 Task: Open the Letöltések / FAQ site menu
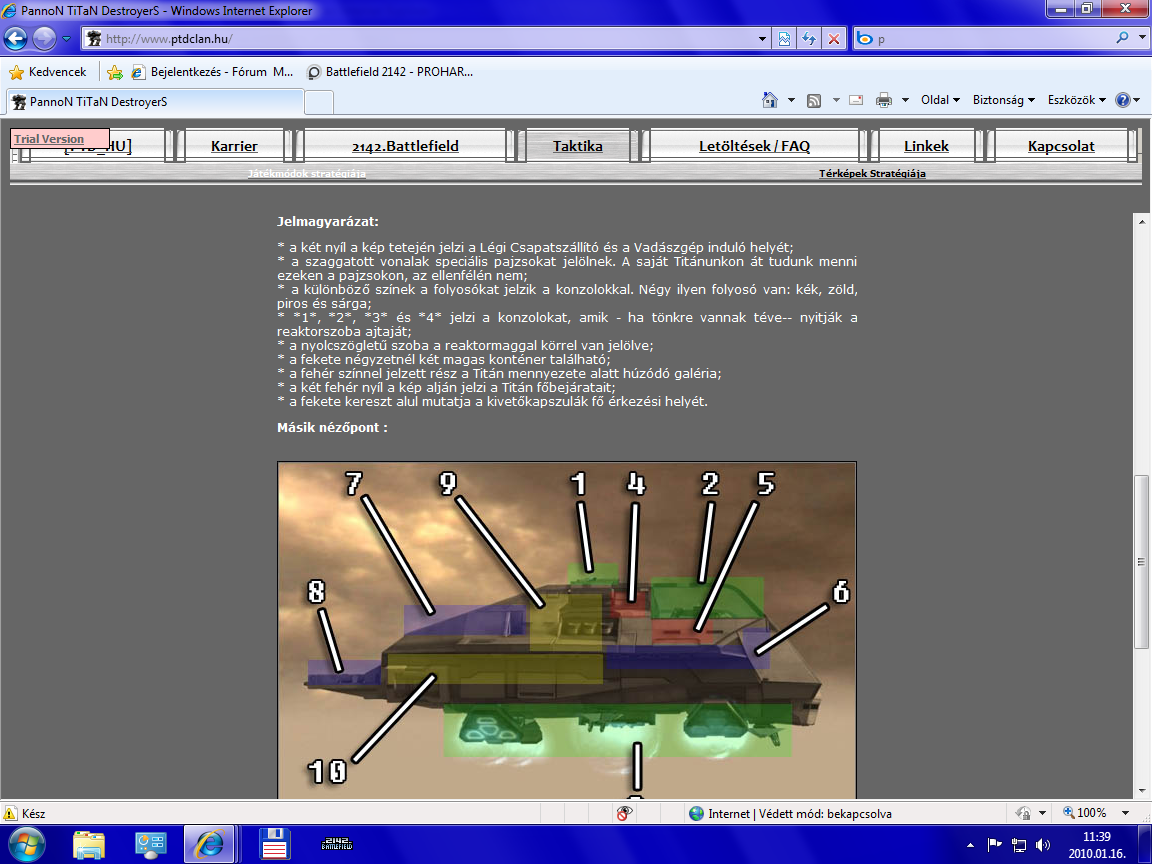tap(754, 145)
